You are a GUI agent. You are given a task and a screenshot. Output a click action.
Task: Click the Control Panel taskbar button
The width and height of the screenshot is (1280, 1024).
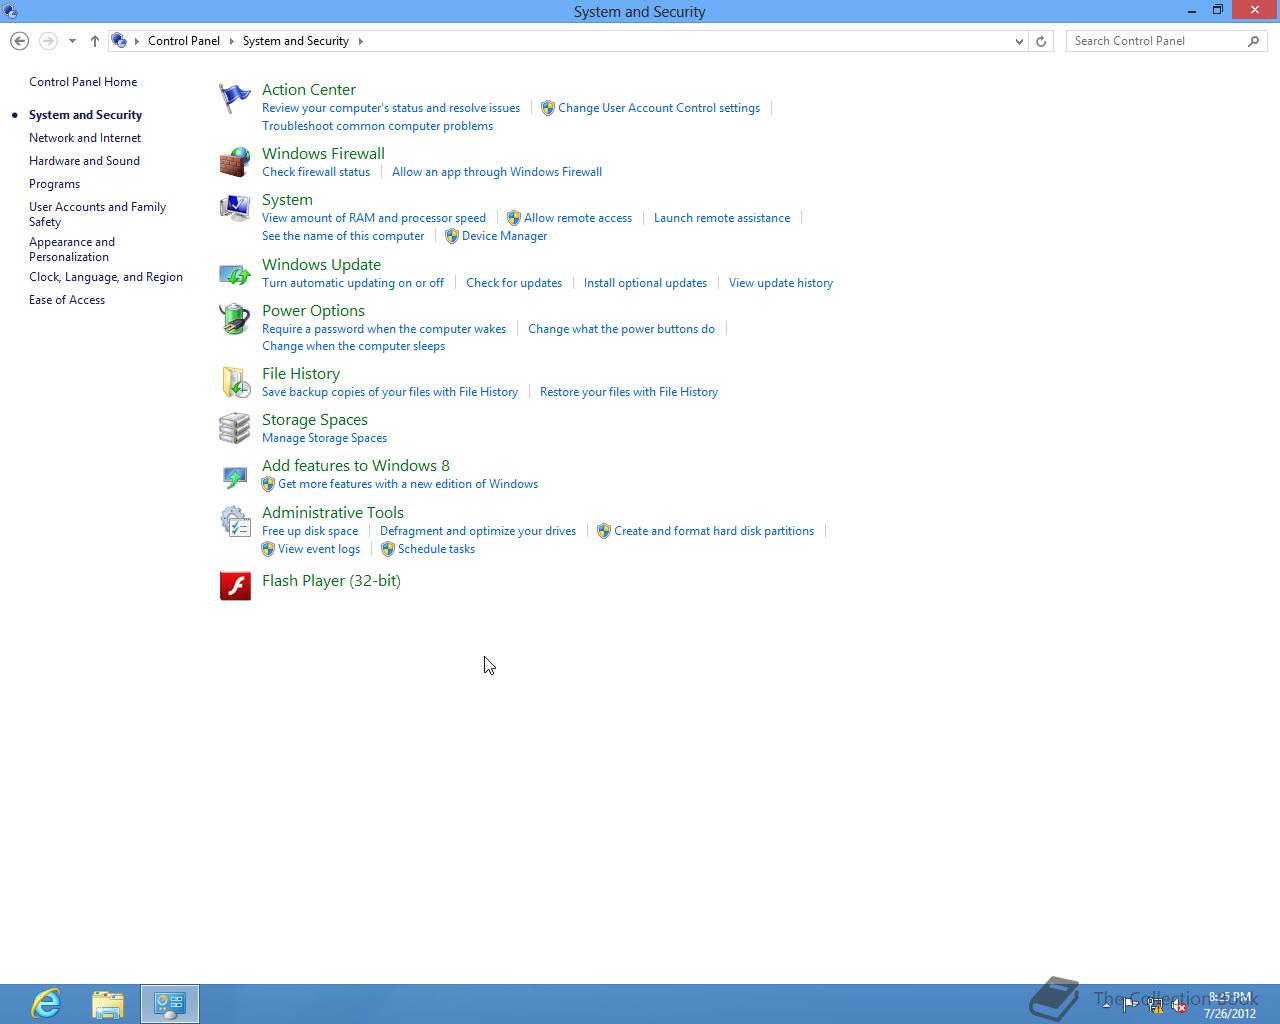pos(170,1003)
